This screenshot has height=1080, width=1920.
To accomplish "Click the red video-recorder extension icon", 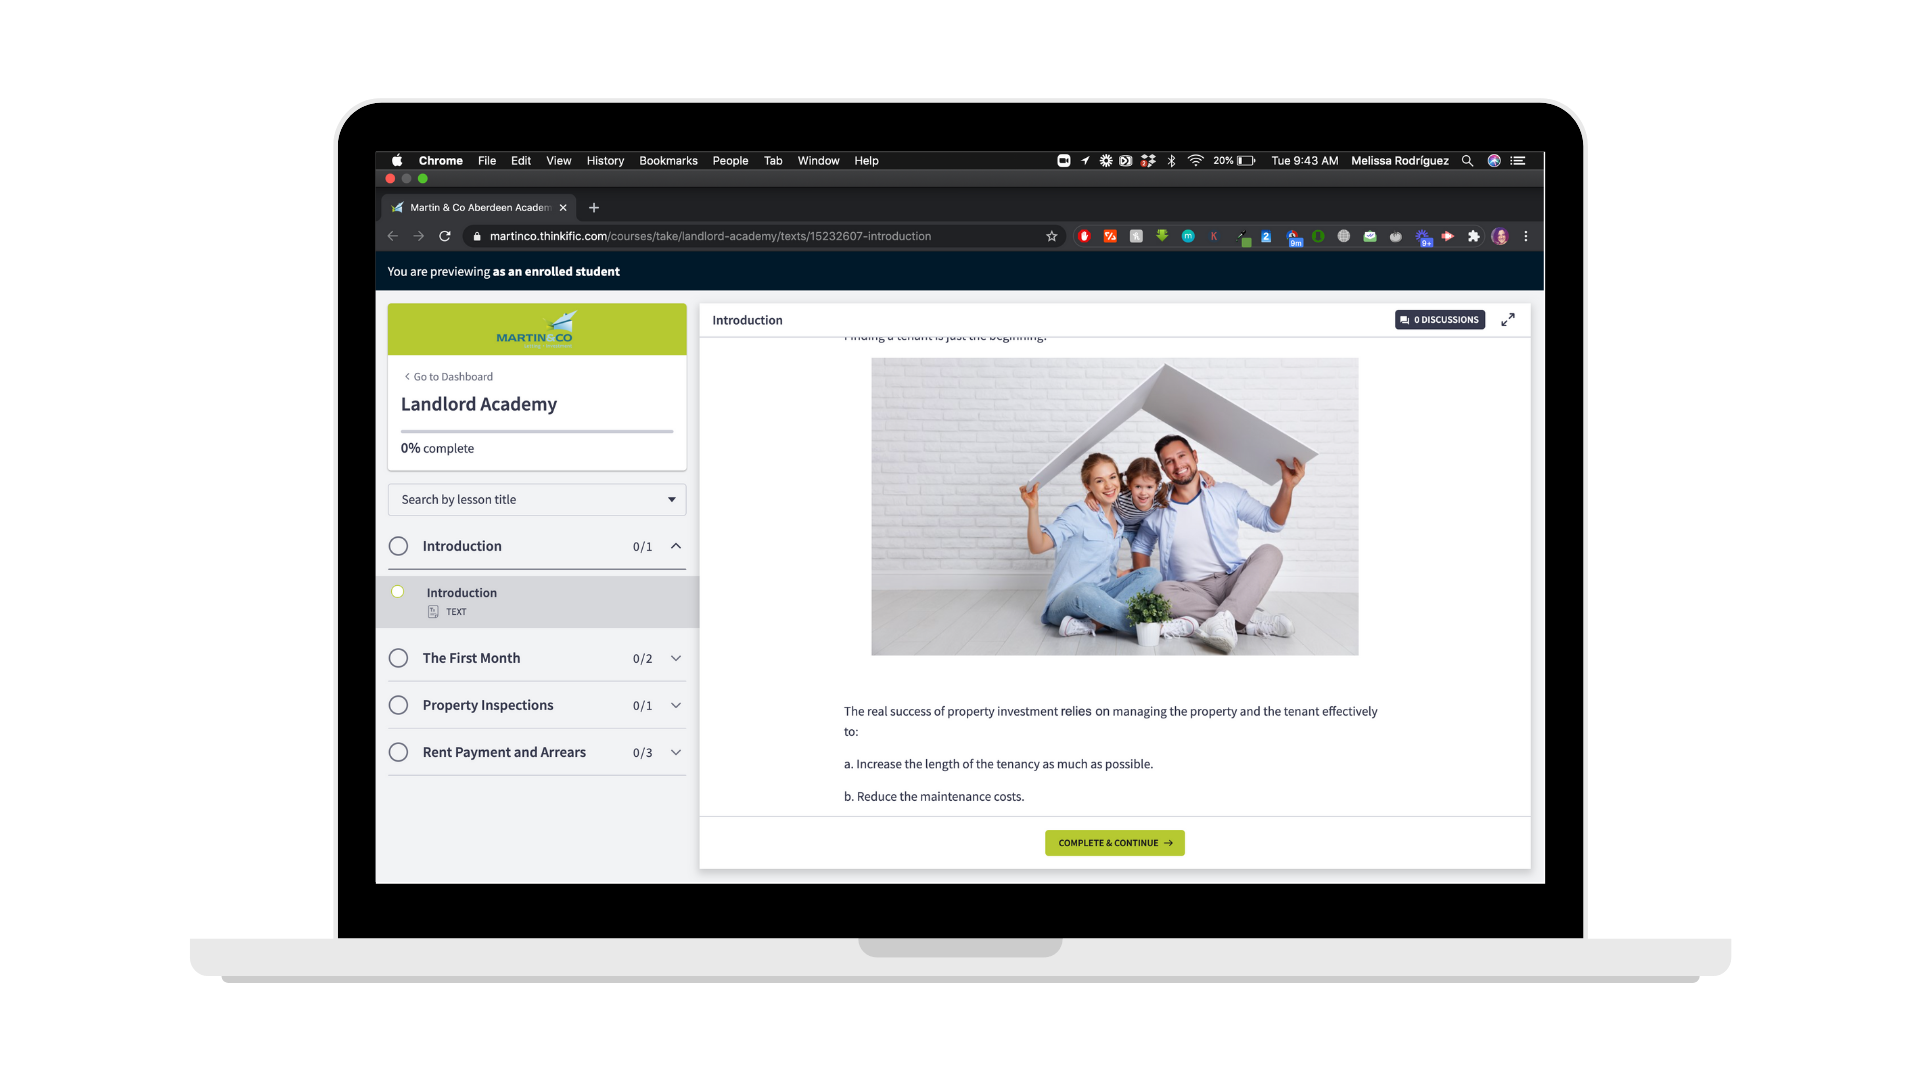I will click(x=1447, y=236).
